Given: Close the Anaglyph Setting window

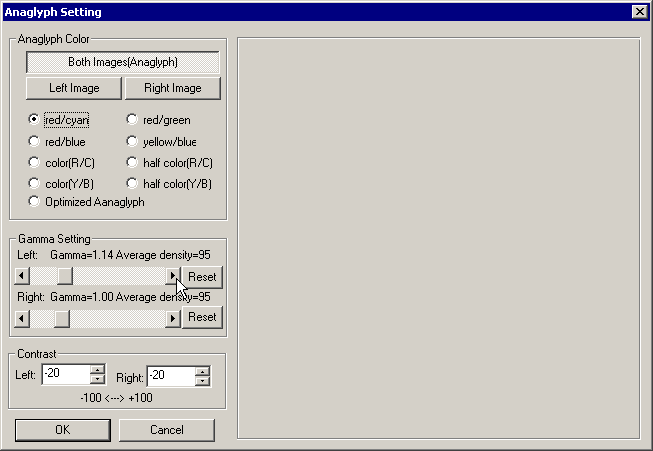Looking at the screenshot, I should 639,12.
